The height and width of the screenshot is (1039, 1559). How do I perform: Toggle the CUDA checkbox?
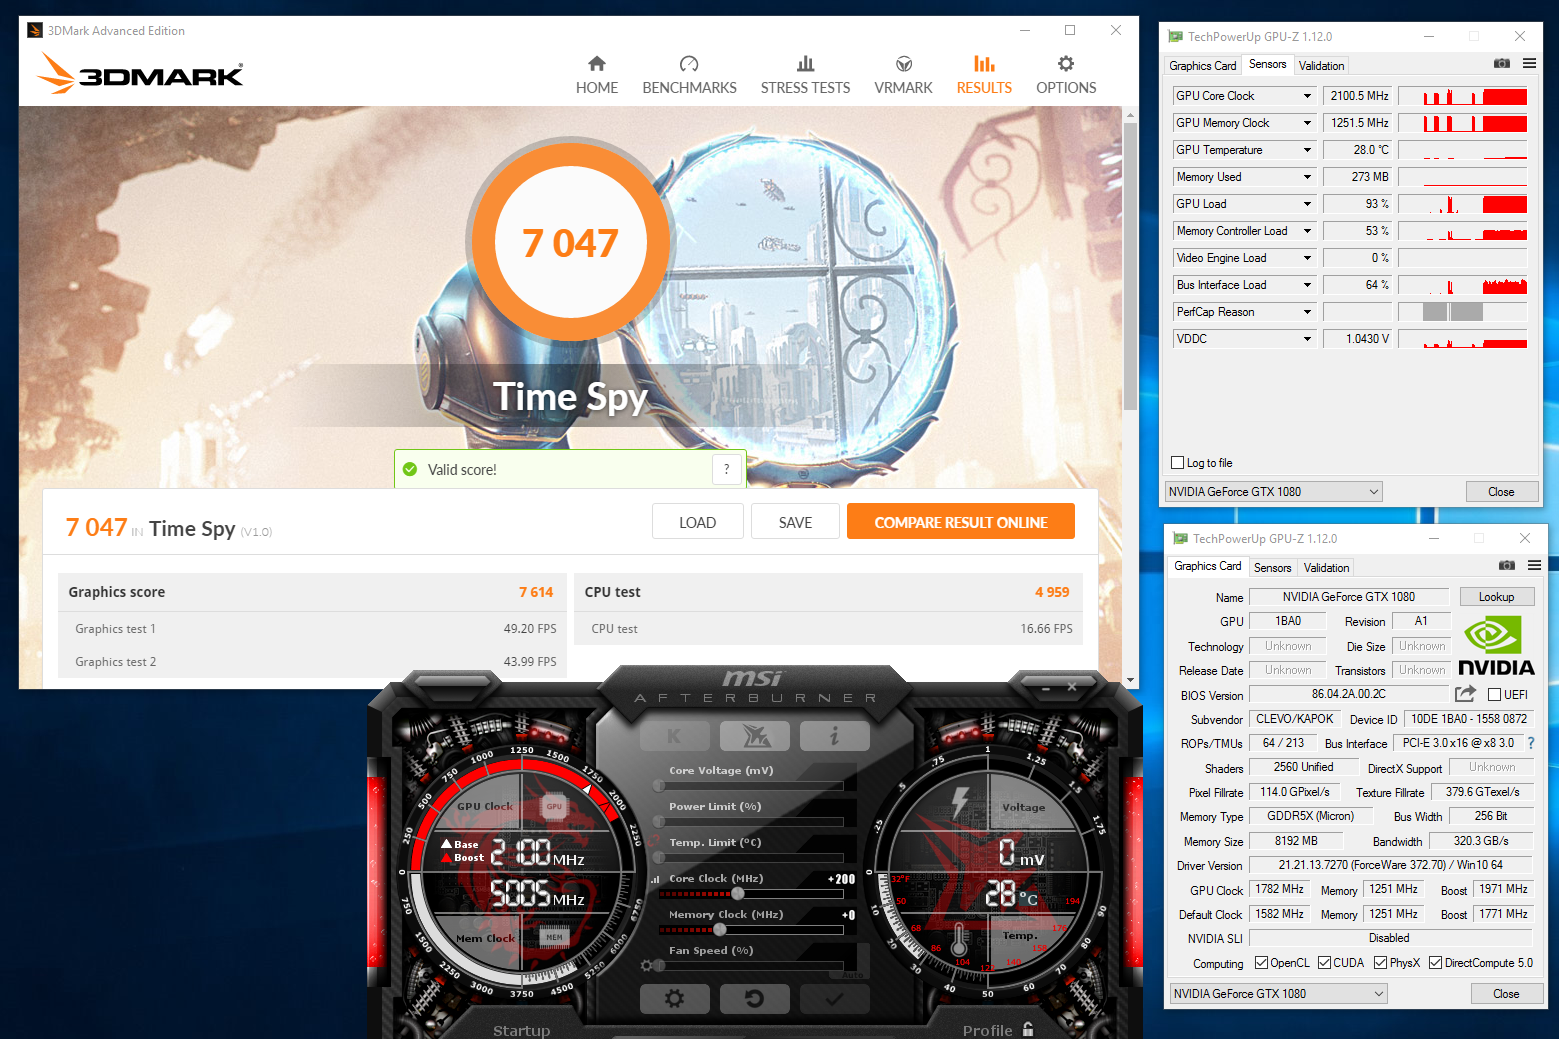[x=1324, y=963]
